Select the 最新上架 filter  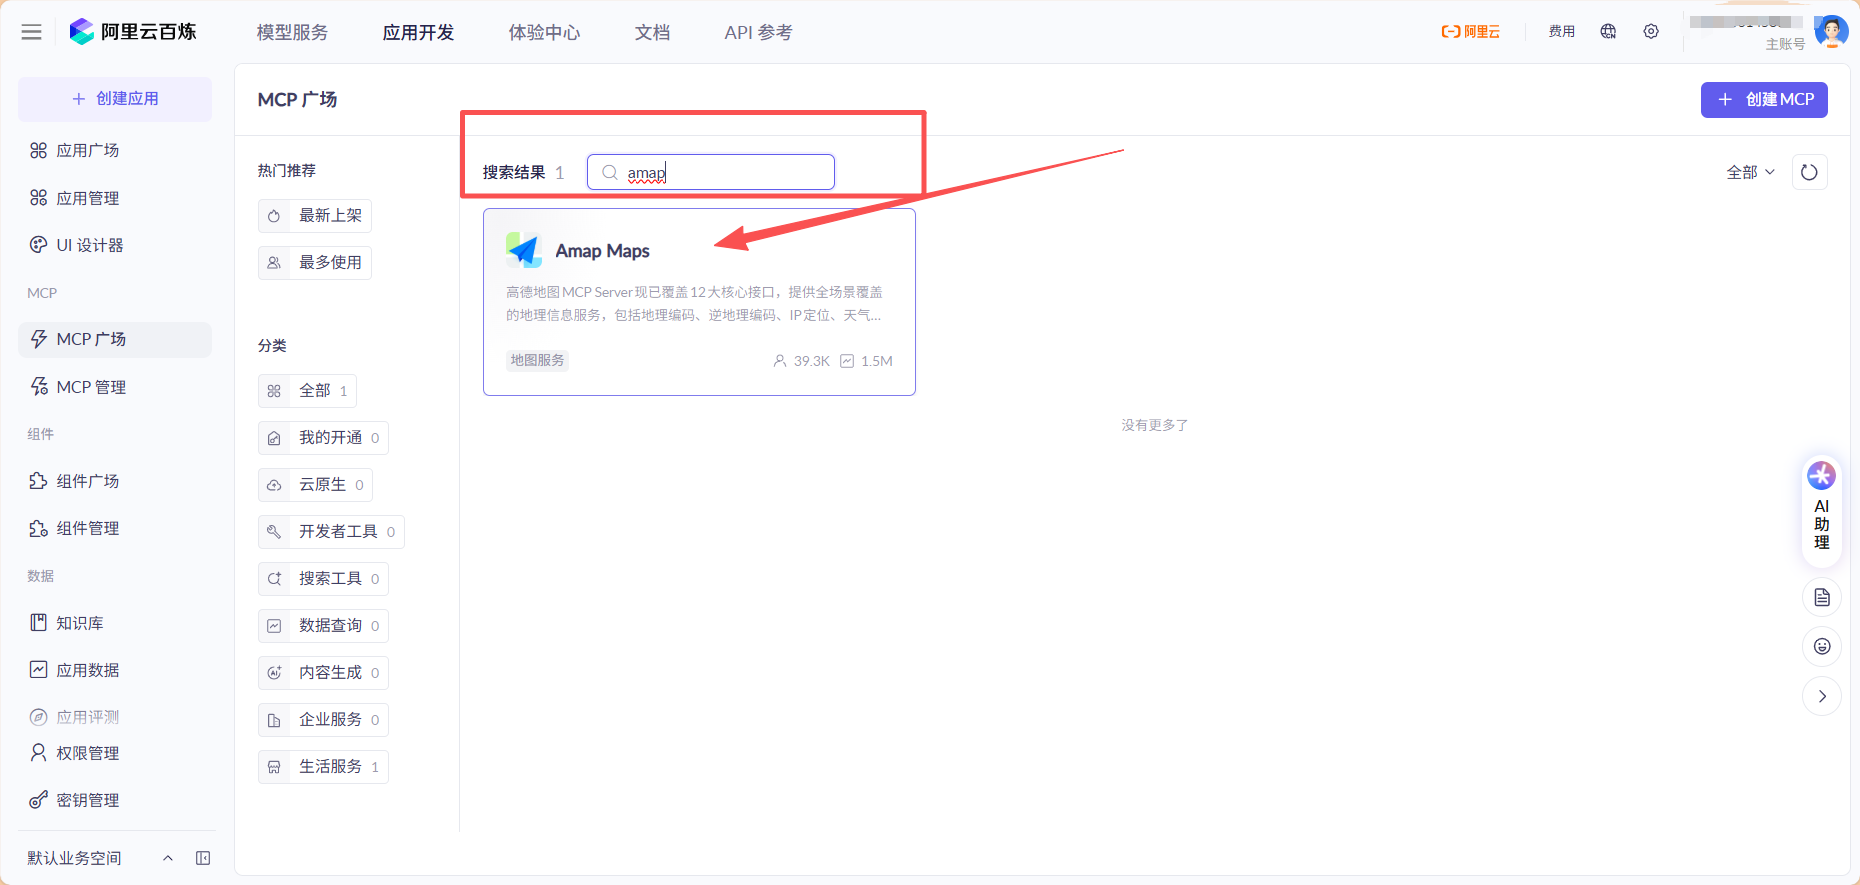tap(315, 216)
